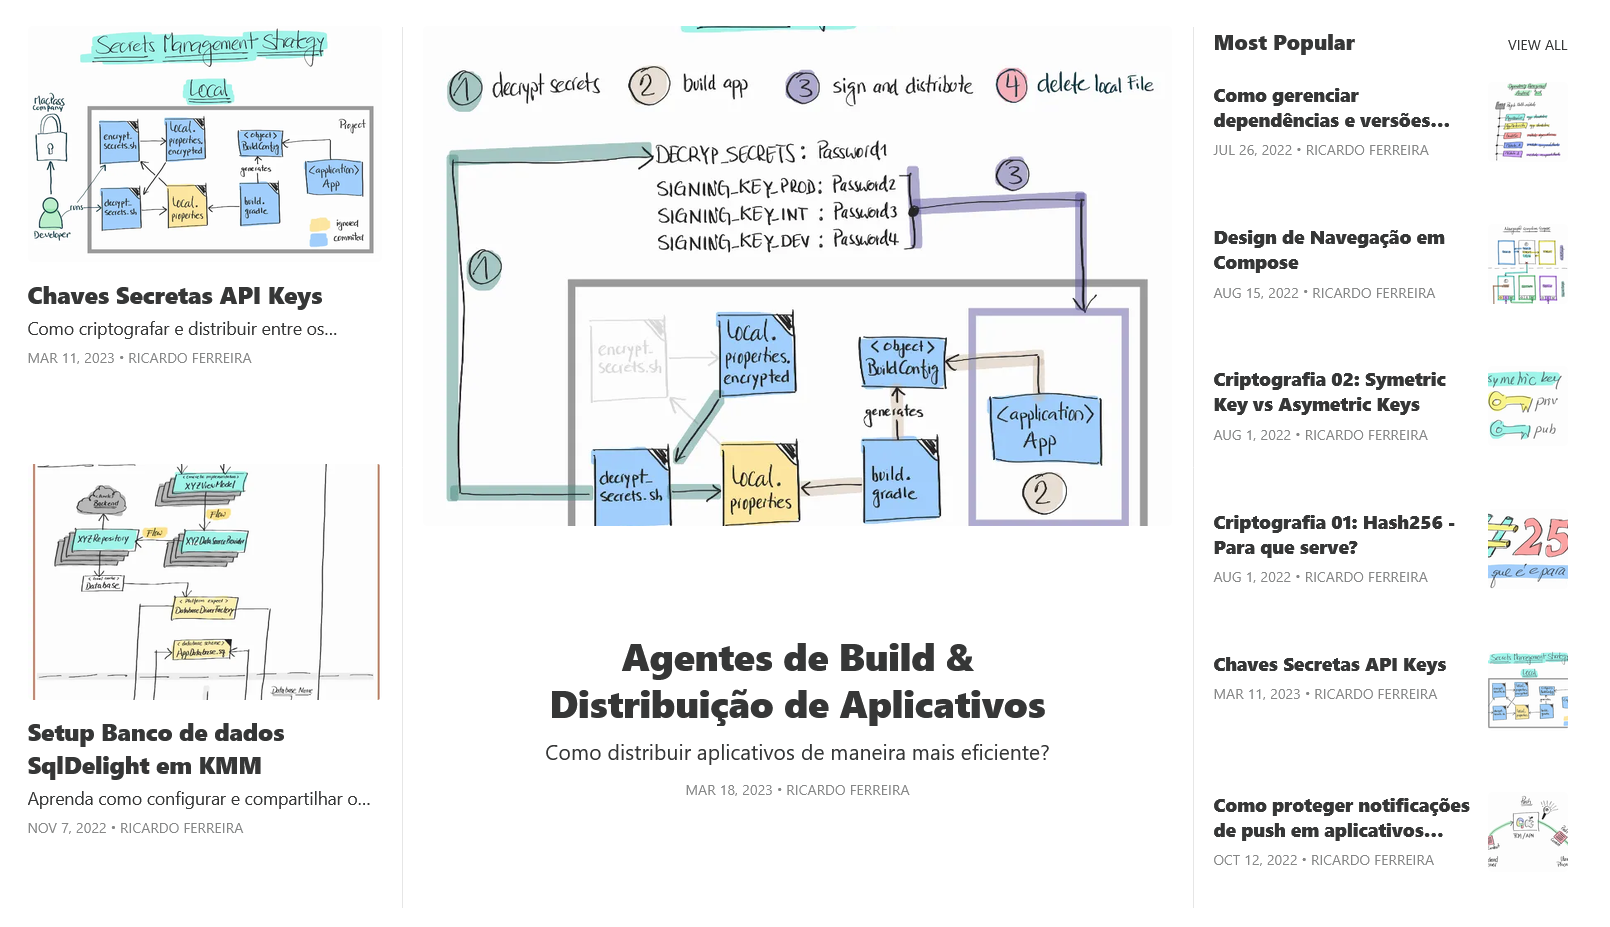The width and height of the screenshot is (1610, 927).
Task: Open Como gerenciar dependências e versões article
Action: pyautogui.click(x=1331, y=108)
